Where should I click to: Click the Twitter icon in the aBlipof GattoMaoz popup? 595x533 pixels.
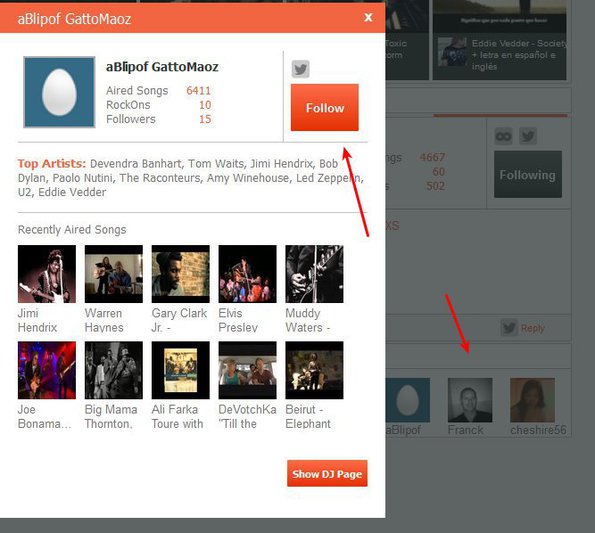coord(300,69)
